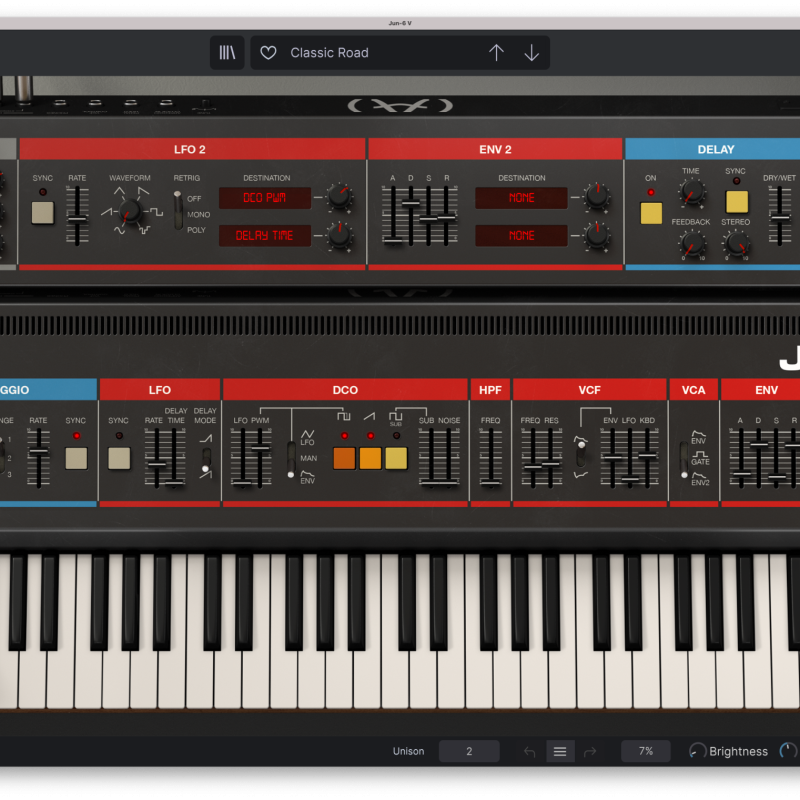Load next preset with down arrow
This screenshot has height=800, width=800.
(x=532, y=53)
